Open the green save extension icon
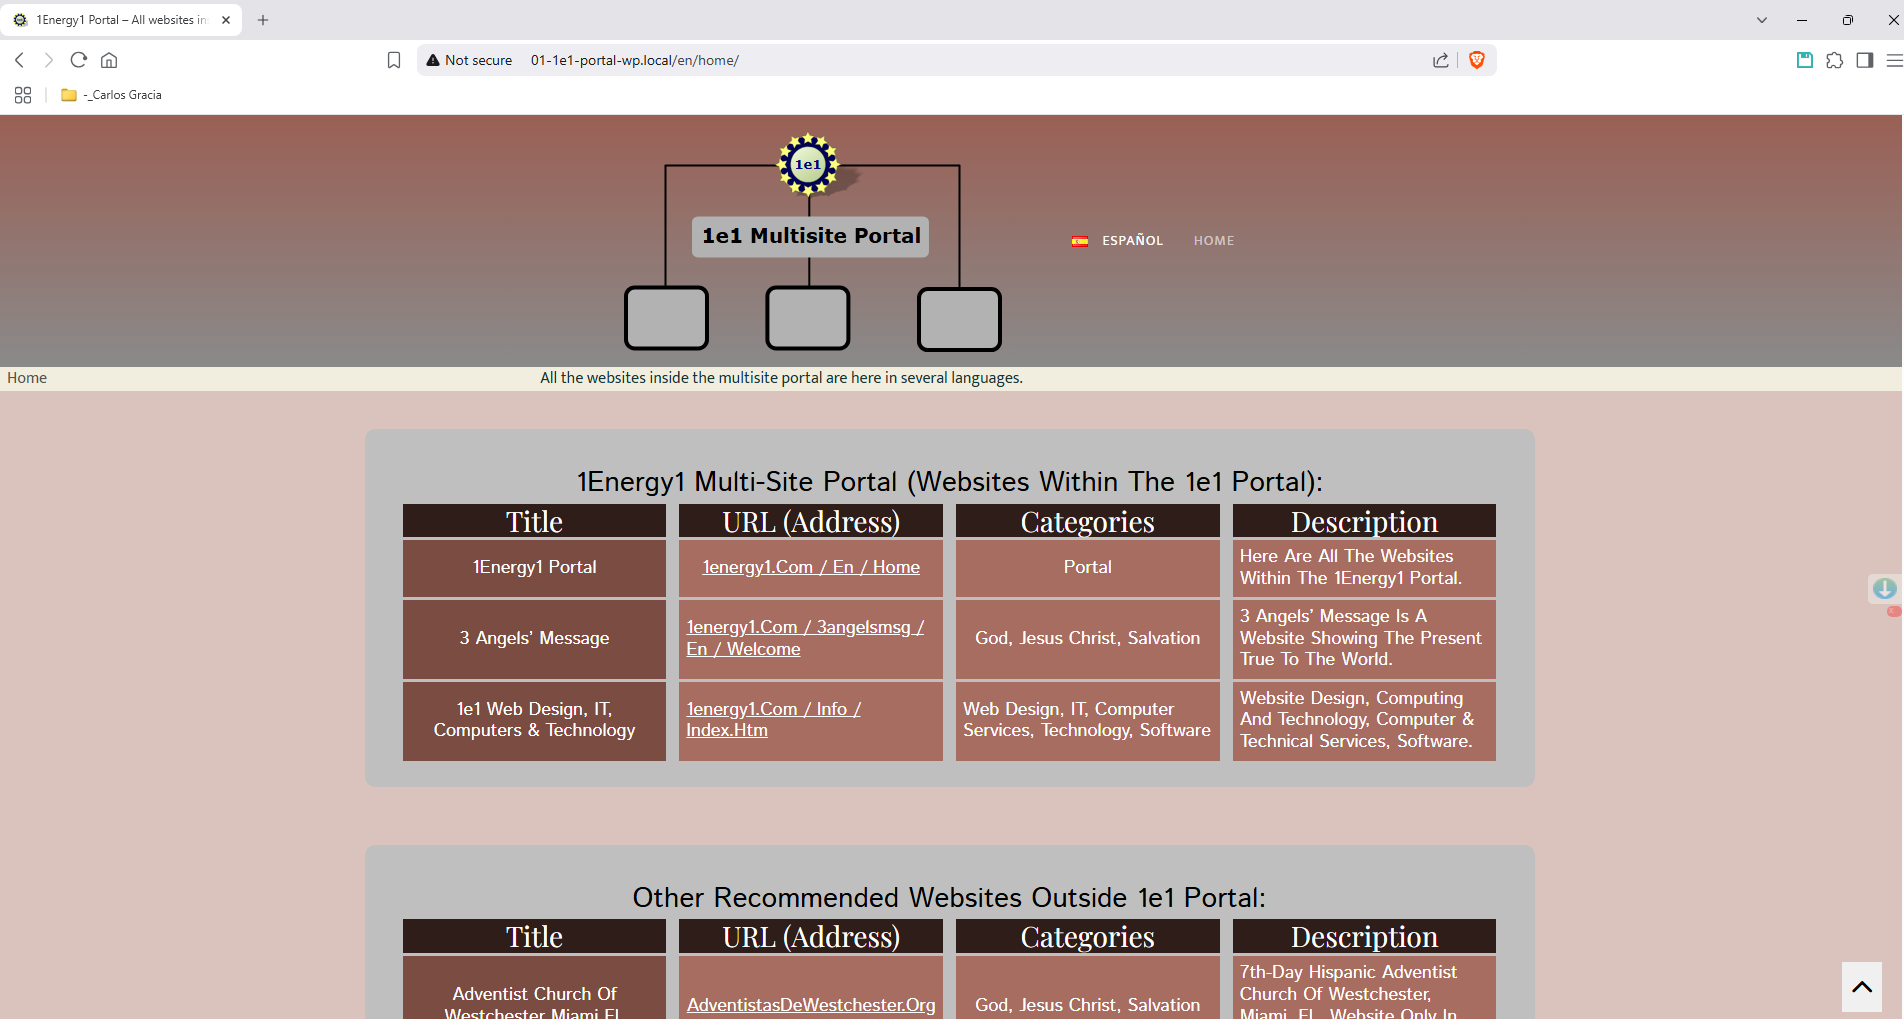The image size is (1904, 1019). [1804, 60]
